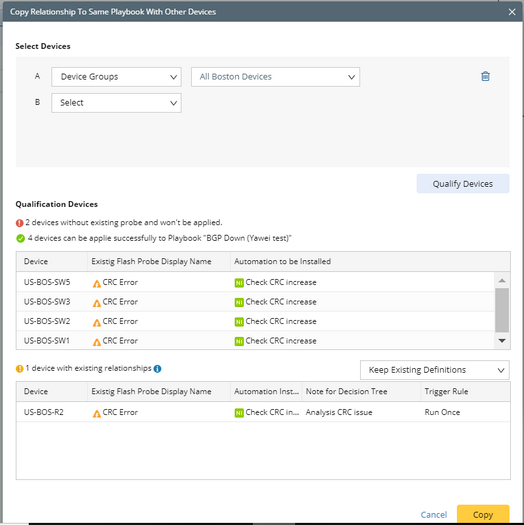This screenshot has width=524, height=525.
Task: Click the NI icon for US-BOS-SW3 automation
Action: (x=239, y=302)
